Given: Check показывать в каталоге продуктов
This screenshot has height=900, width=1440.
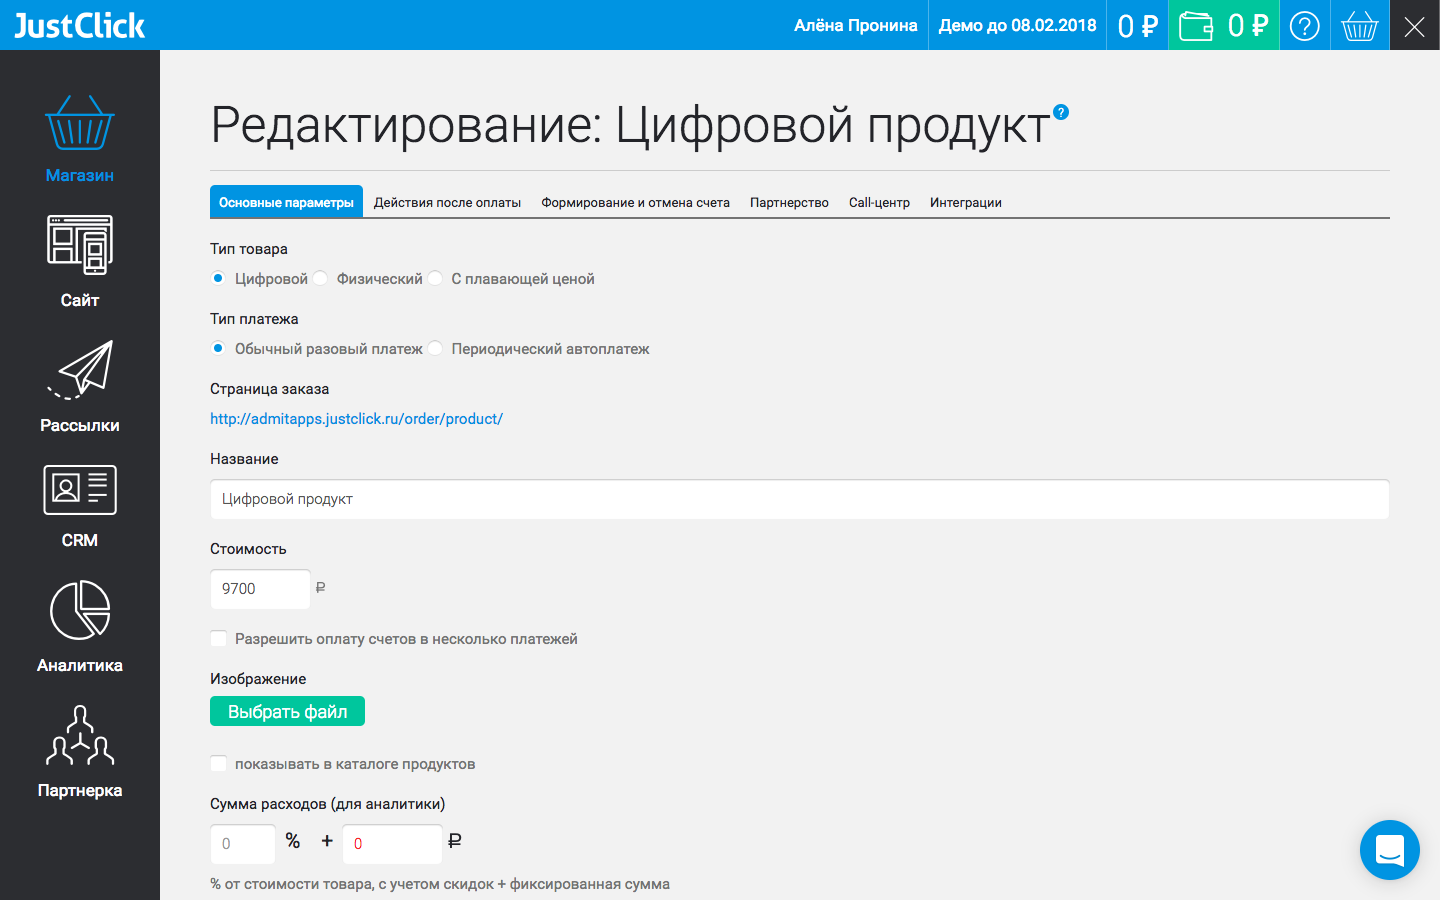Looking at the screenshot, I should pos(218,763).
